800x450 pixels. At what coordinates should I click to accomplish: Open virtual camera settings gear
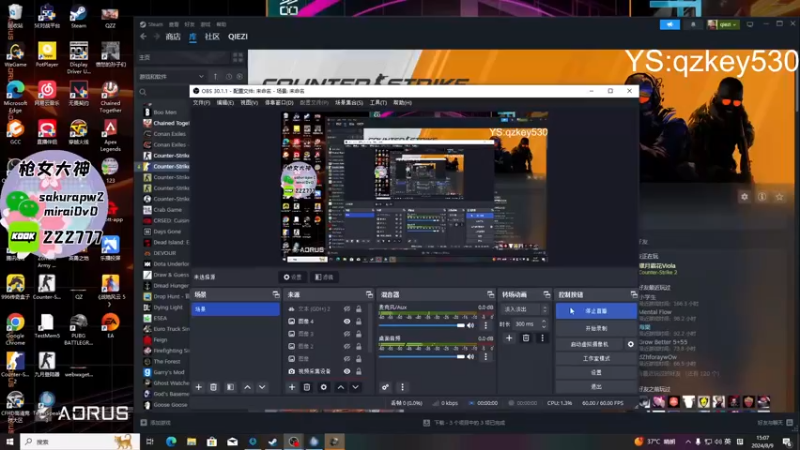pos(631,344)
